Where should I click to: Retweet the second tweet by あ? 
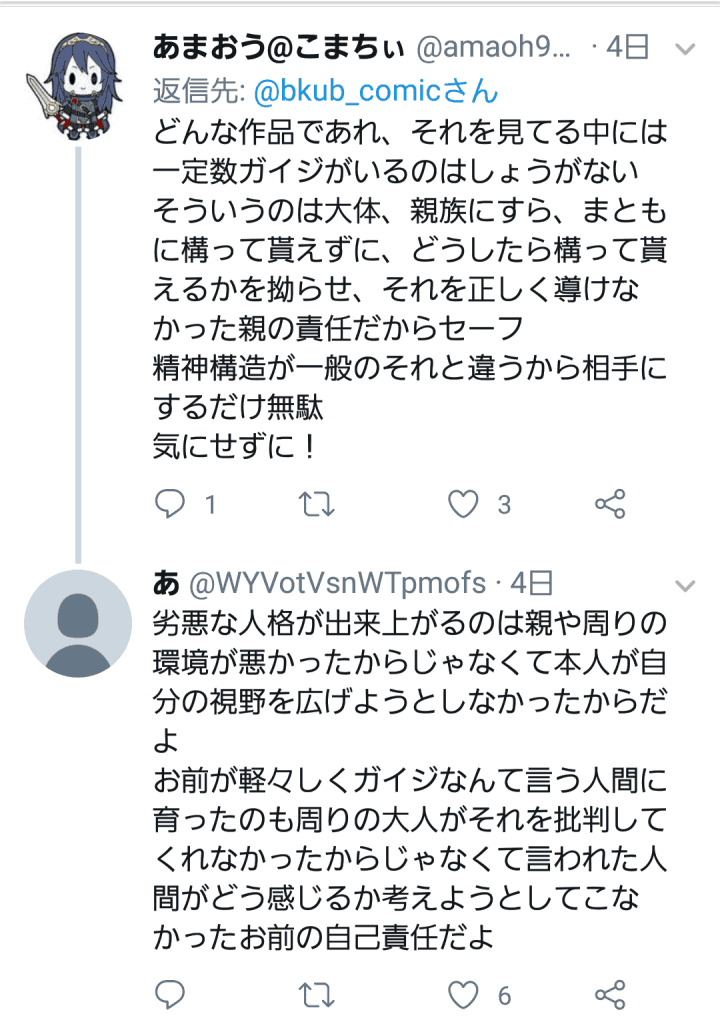click(317, 994)
